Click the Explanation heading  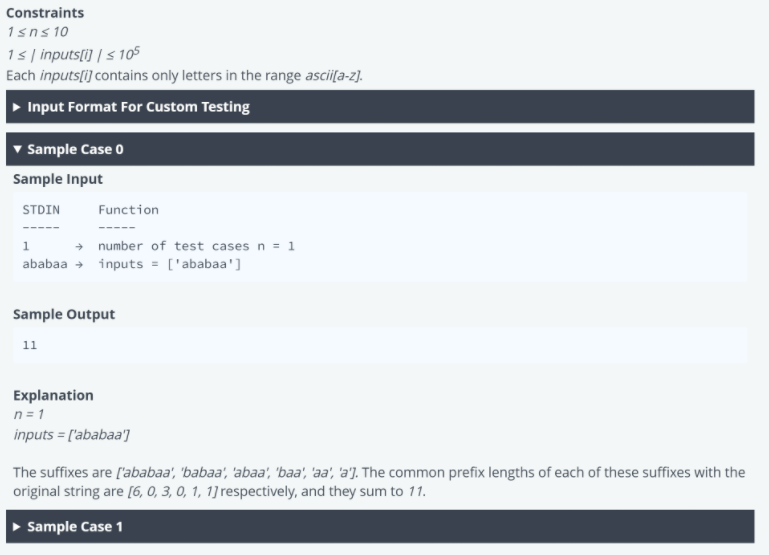click(x=53, y=395)
